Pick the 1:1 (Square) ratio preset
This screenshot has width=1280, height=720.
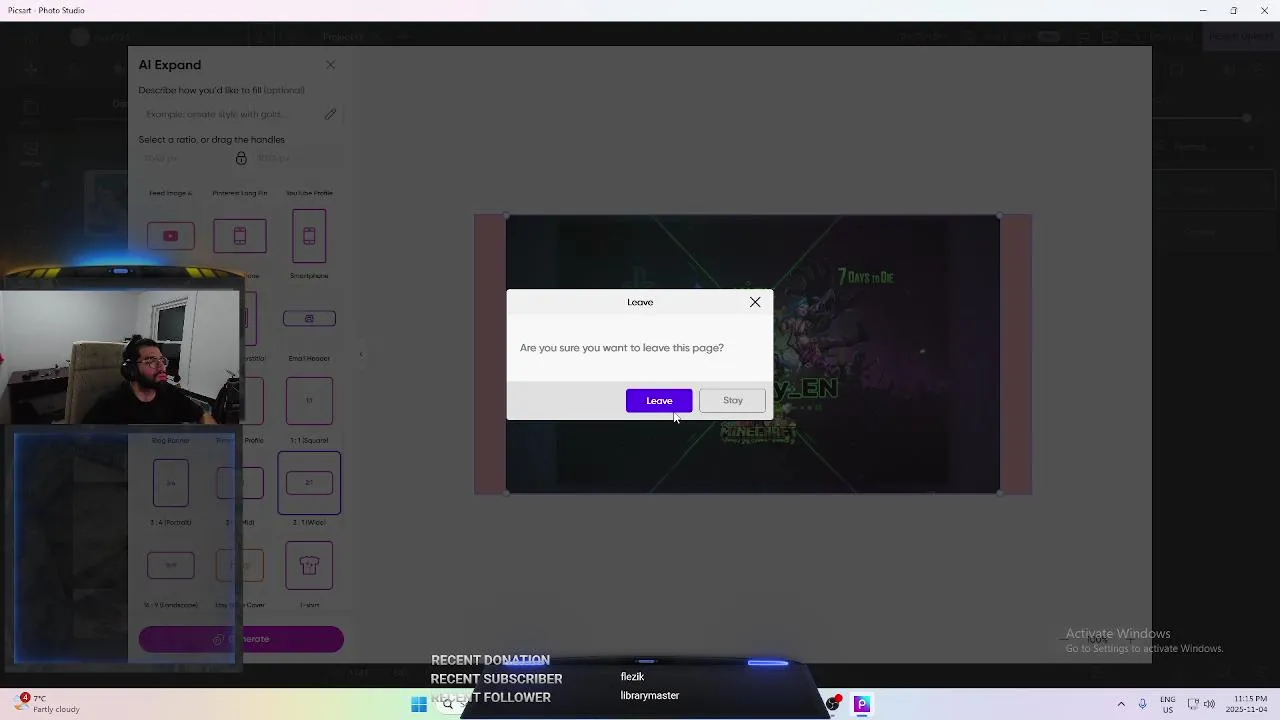click(309, 400)
